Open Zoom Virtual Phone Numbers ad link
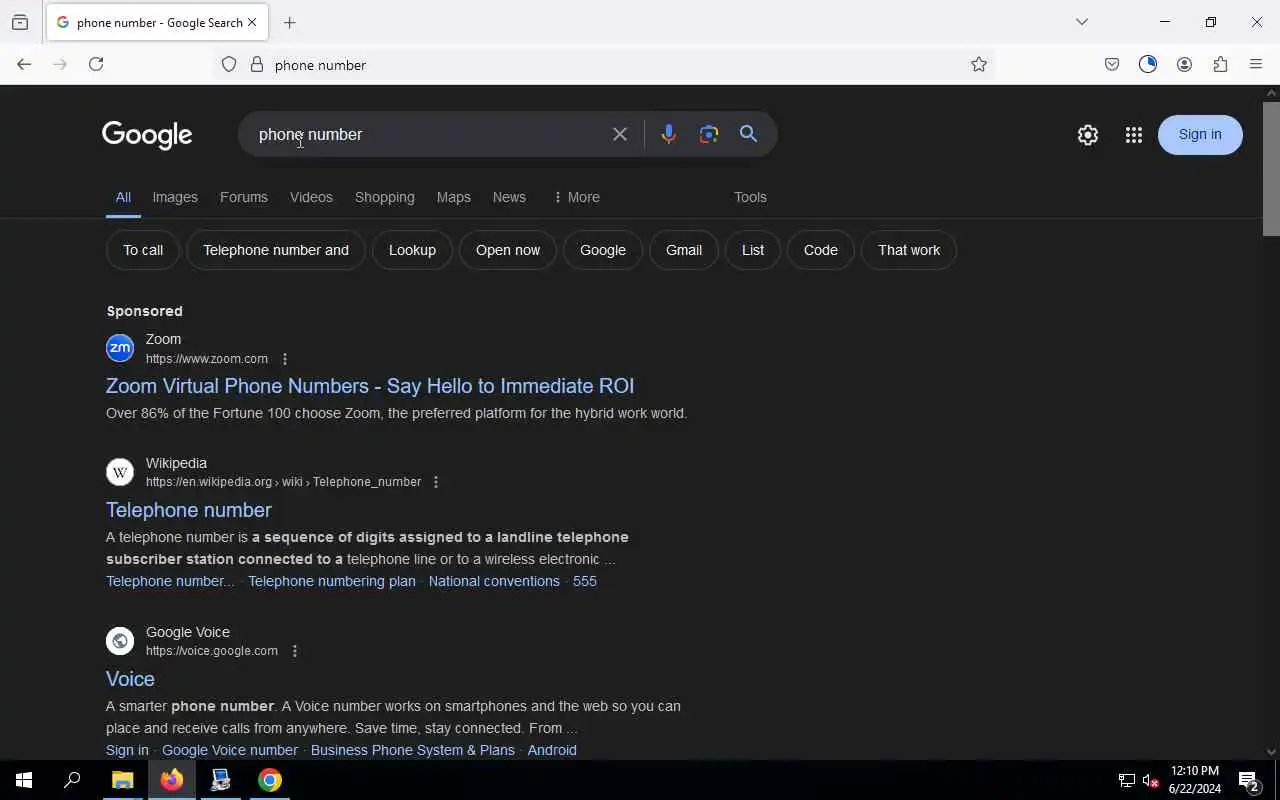The image size is (1280, 800). pyautogui.click(x=370, y=386)
